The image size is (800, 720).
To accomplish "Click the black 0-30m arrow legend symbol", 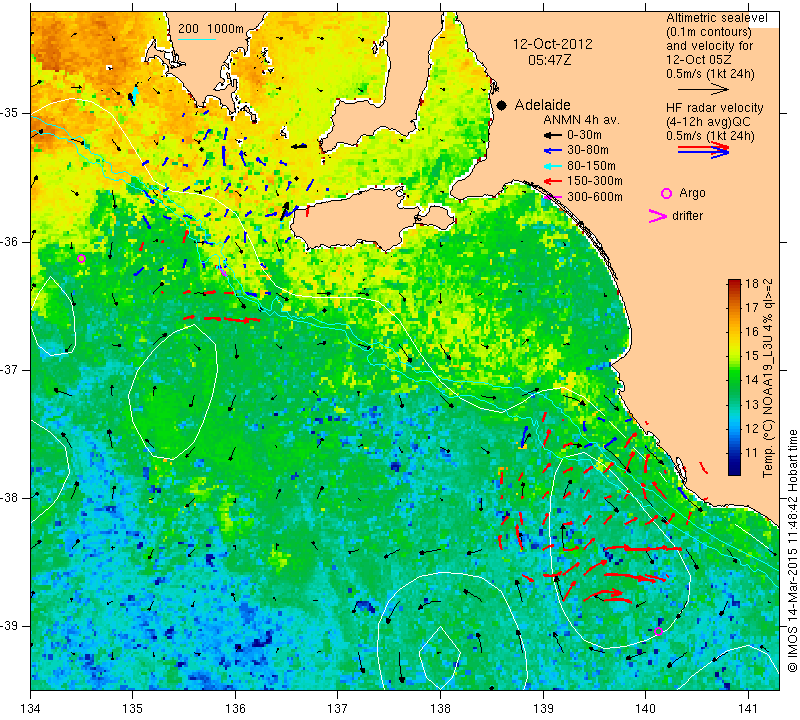I will 552,135.
